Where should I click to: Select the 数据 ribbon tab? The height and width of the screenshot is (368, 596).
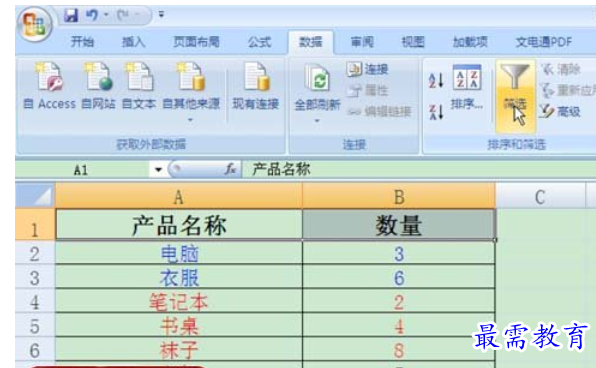311,41
